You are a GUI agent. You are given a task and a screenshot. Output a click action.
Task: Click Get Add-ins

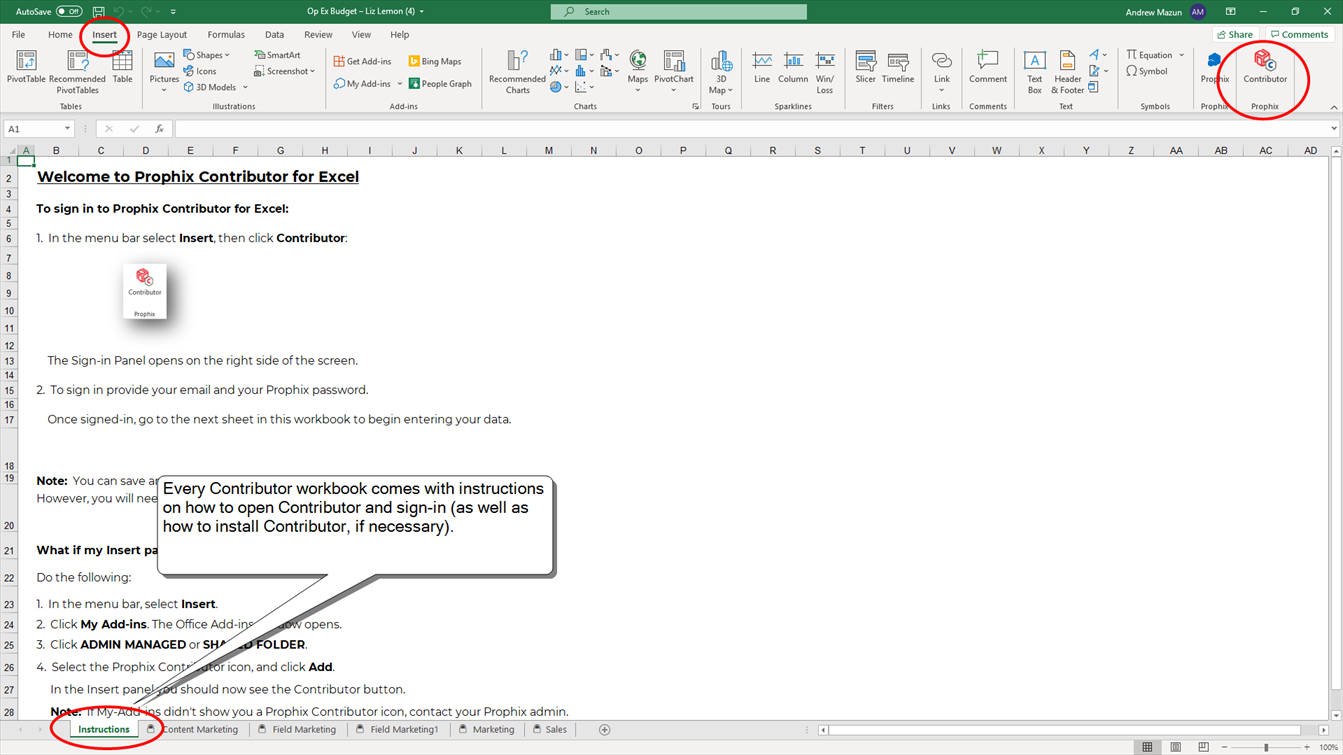[x=362, y=61]
